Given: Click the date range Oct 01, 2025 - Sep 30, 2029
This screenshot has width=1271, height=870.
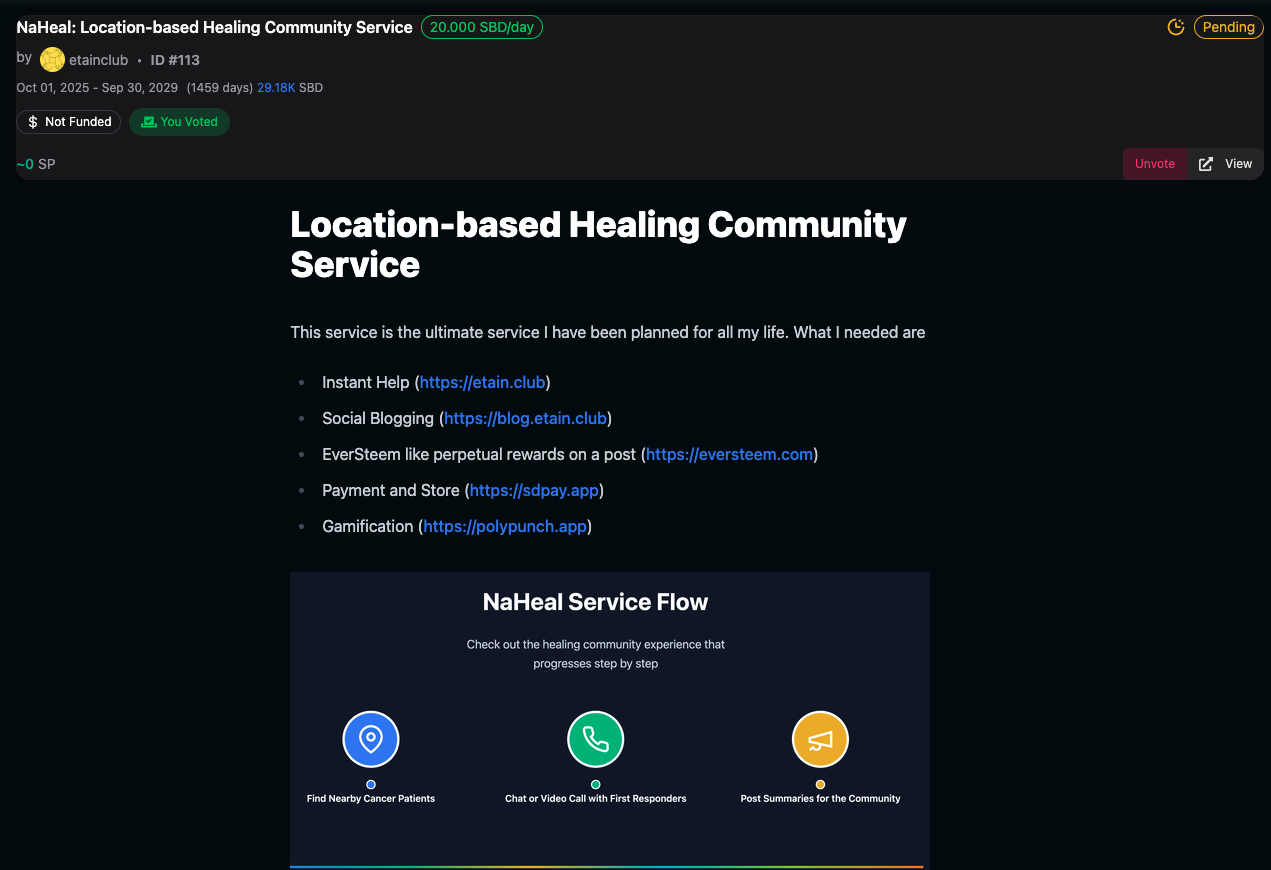Looking at the screenshot, I should 97,88.
